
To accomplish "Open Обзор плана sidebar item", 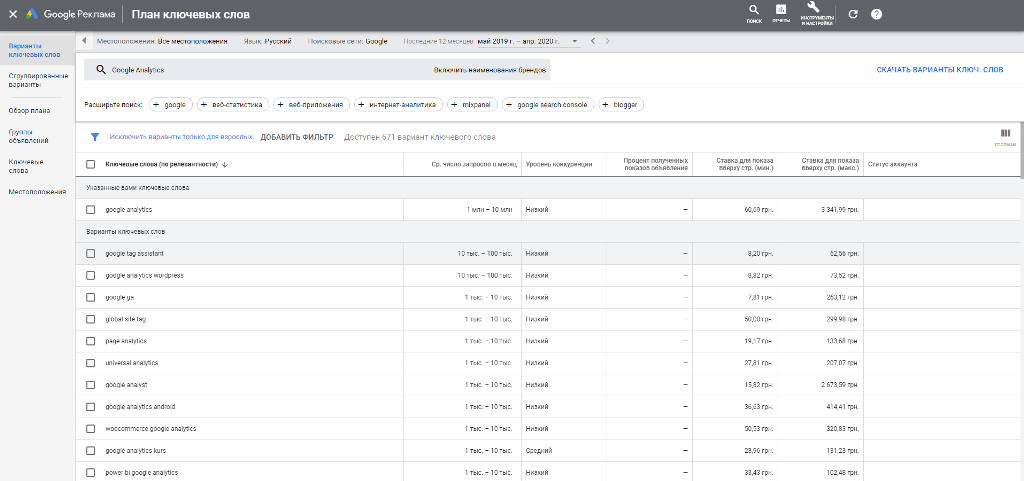I will click(x=29, y=110).
